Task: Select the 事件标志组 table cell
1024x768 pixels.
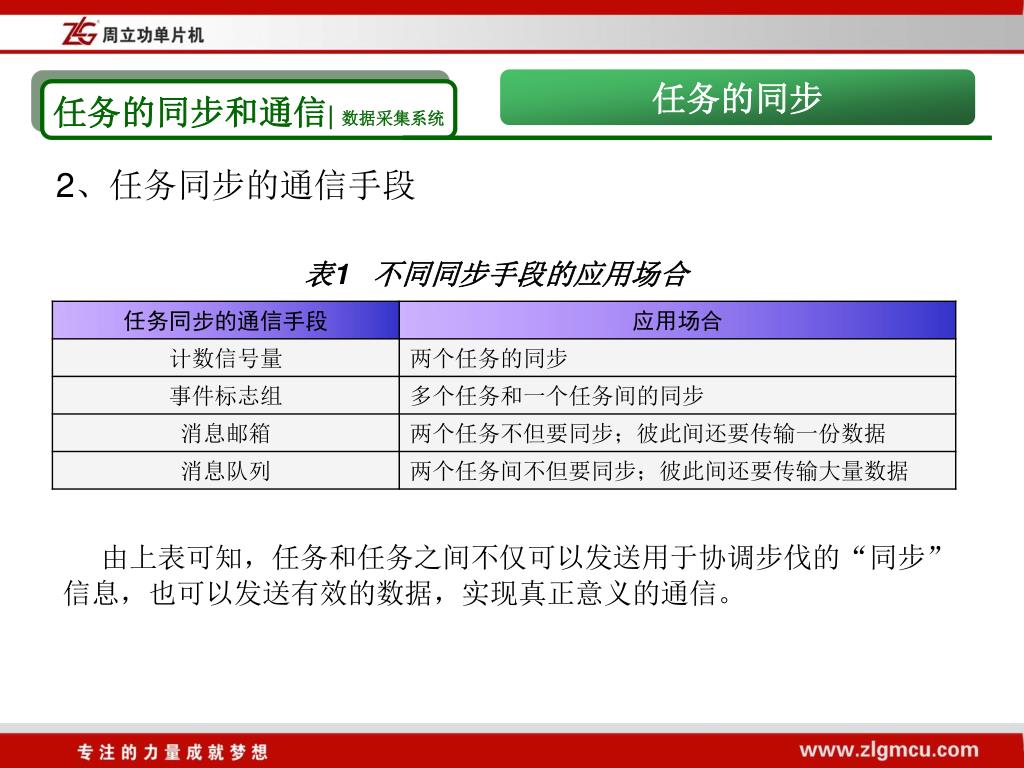Action: (225, 395)
